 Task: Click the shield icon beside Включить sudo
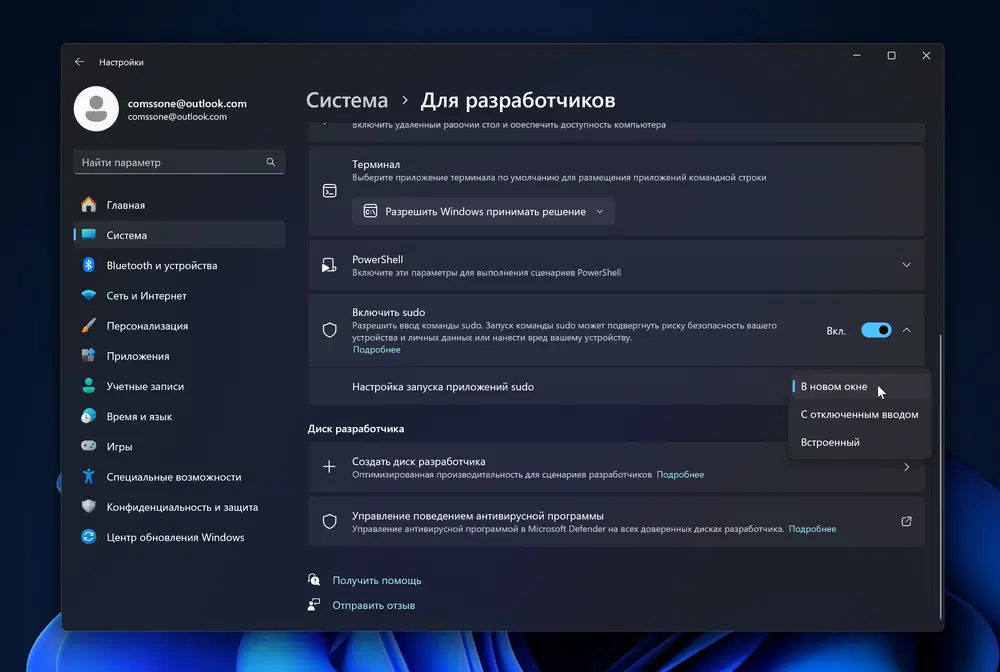[x=330, y=330]
